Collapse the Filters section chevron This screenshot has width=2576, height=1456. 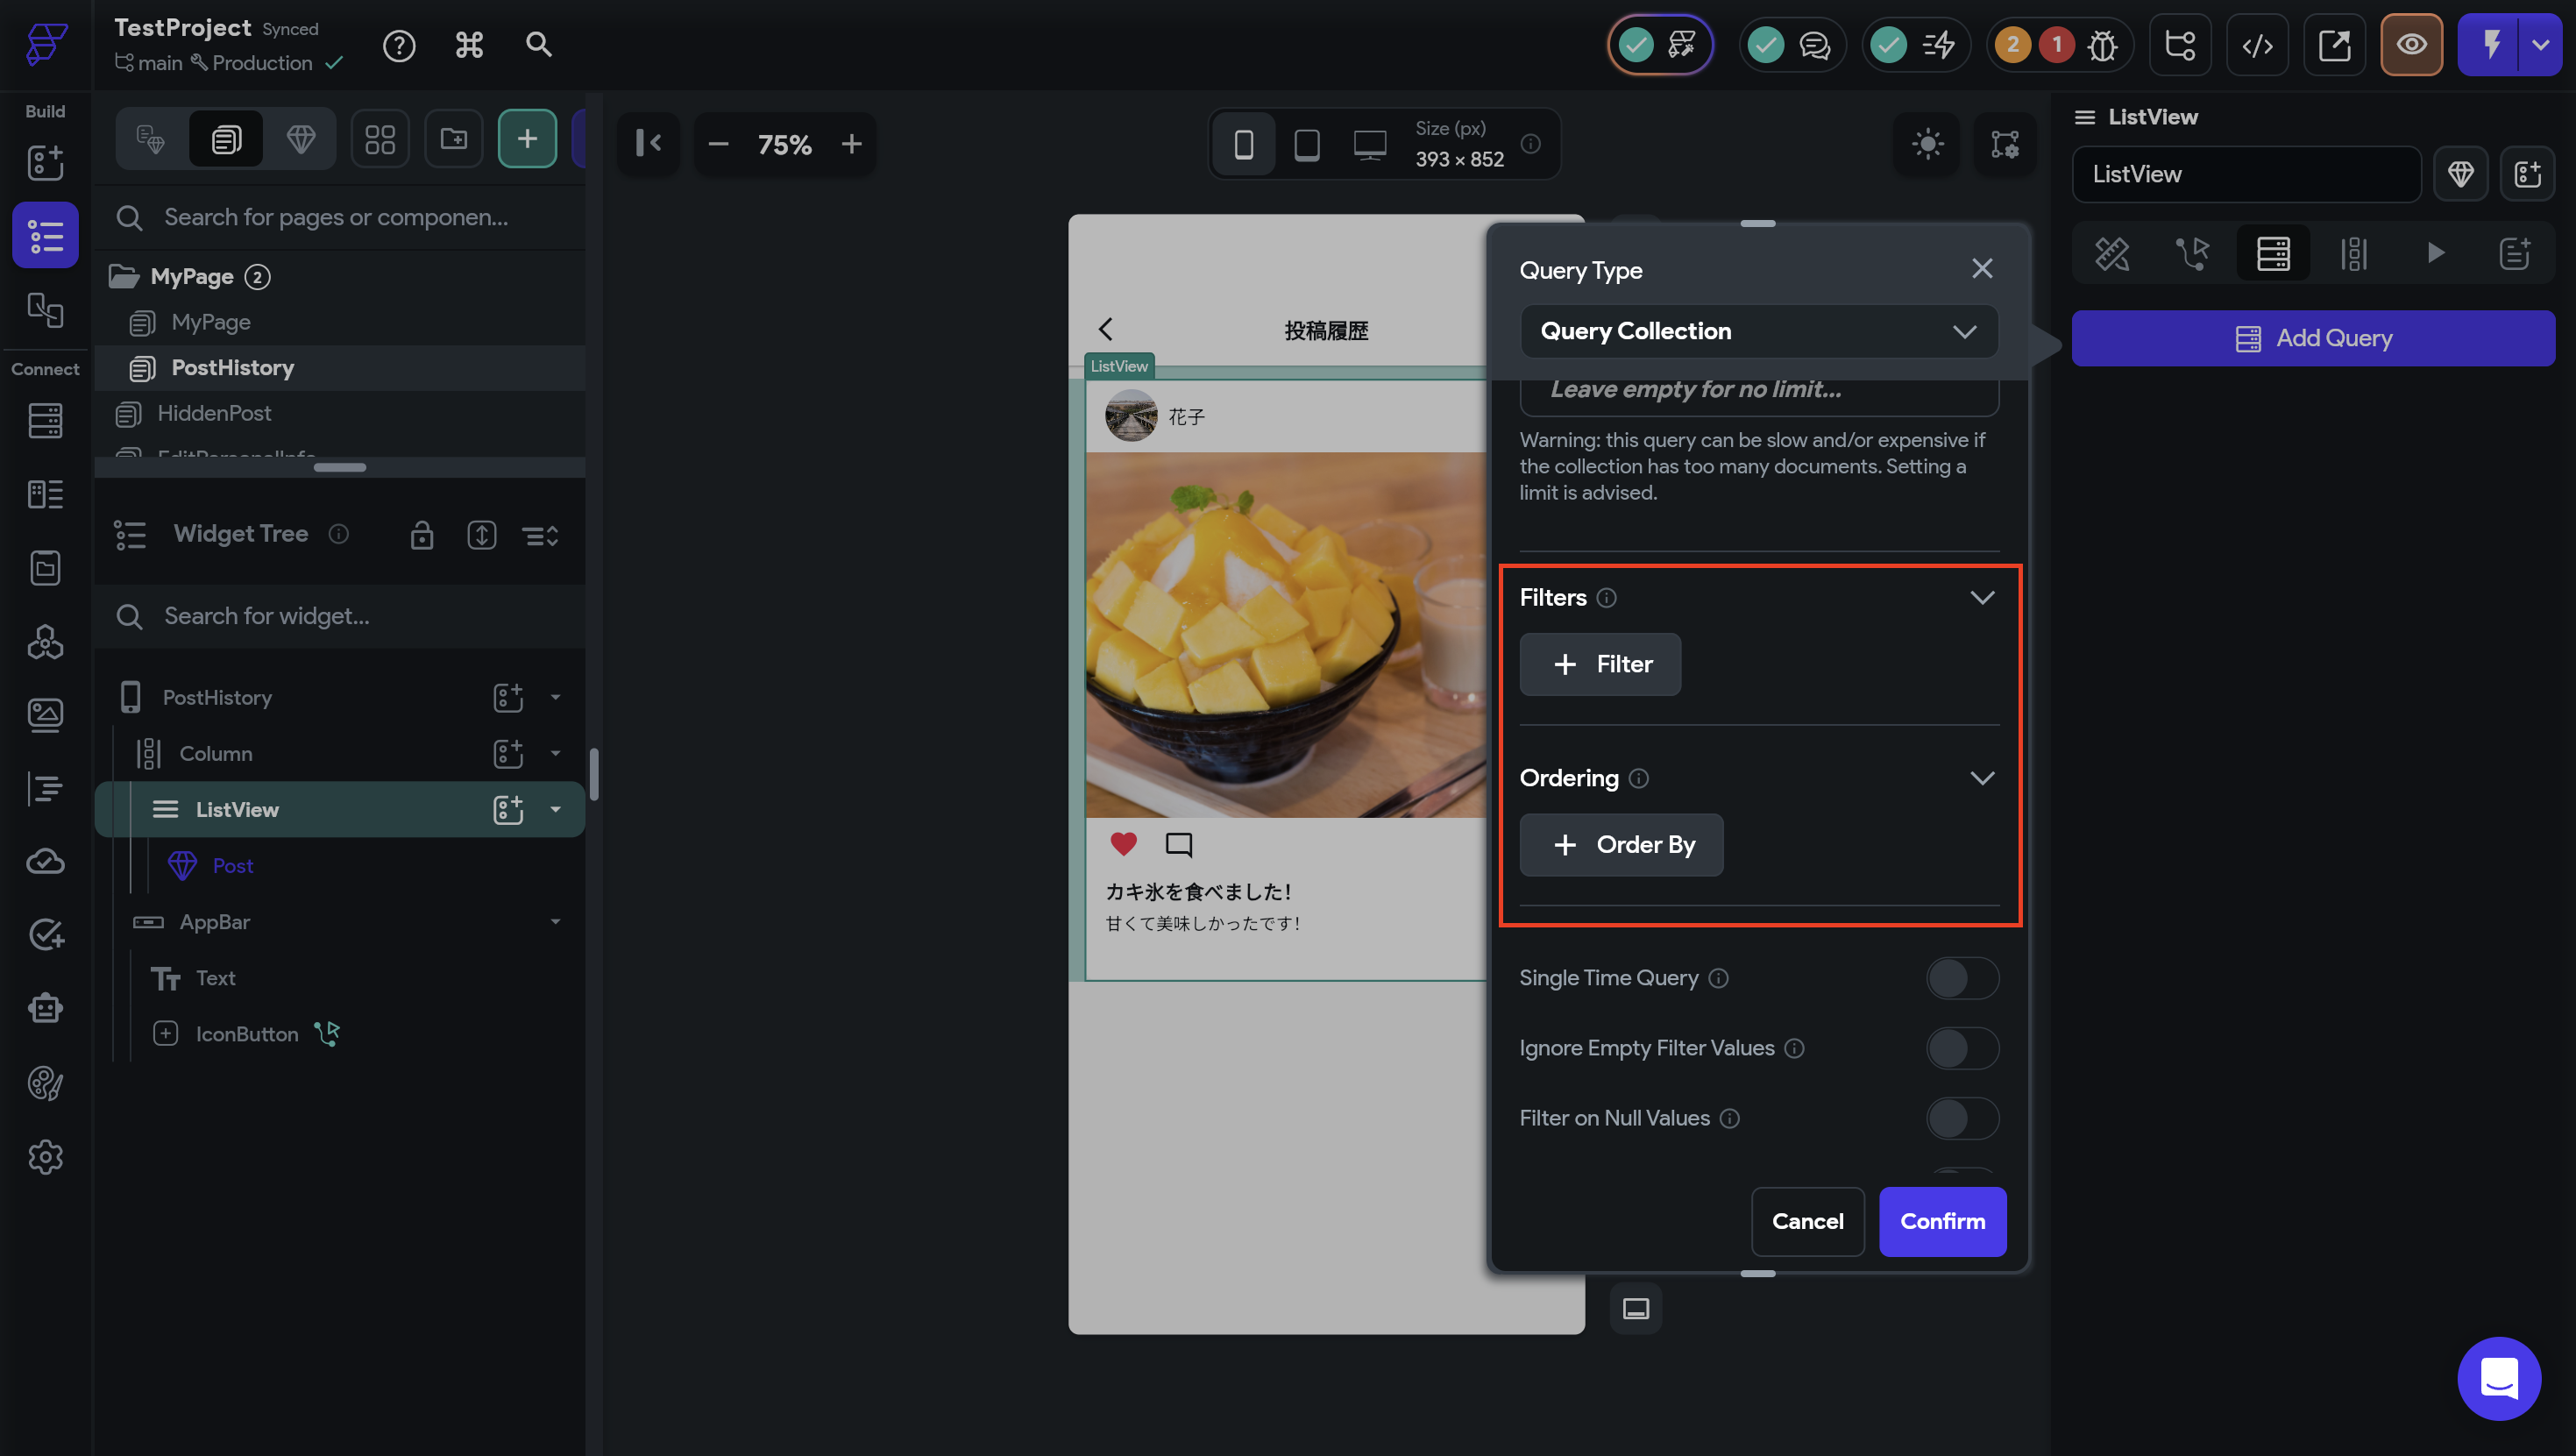[x=1981, y=597]
